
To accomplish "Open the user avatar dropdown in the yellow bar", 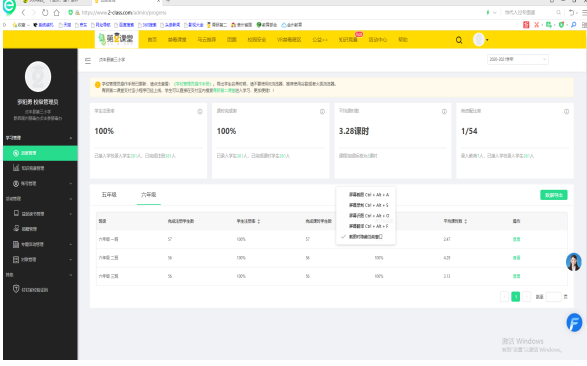I will (481, 40).
